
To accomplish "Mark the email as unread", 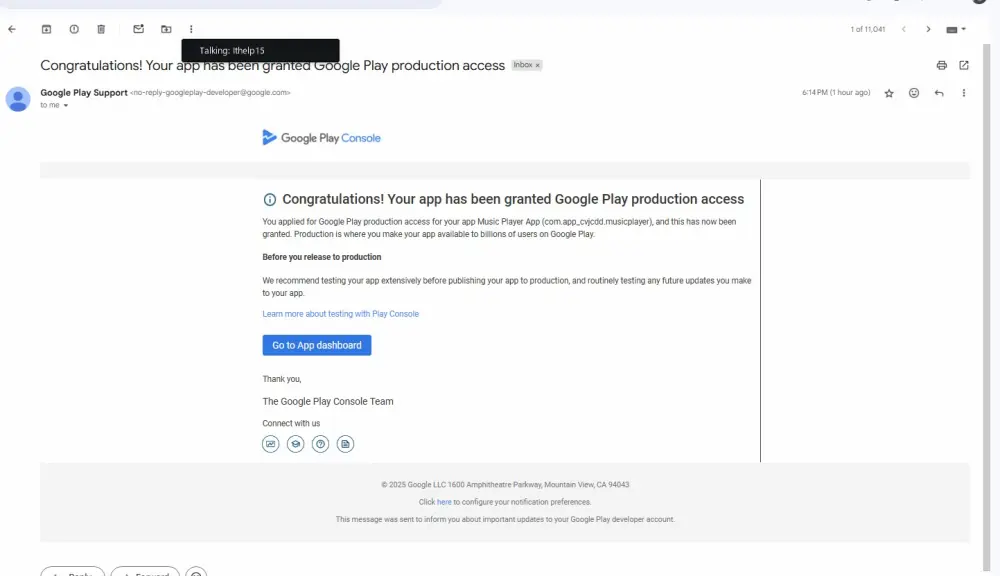I will pos(138,29).
